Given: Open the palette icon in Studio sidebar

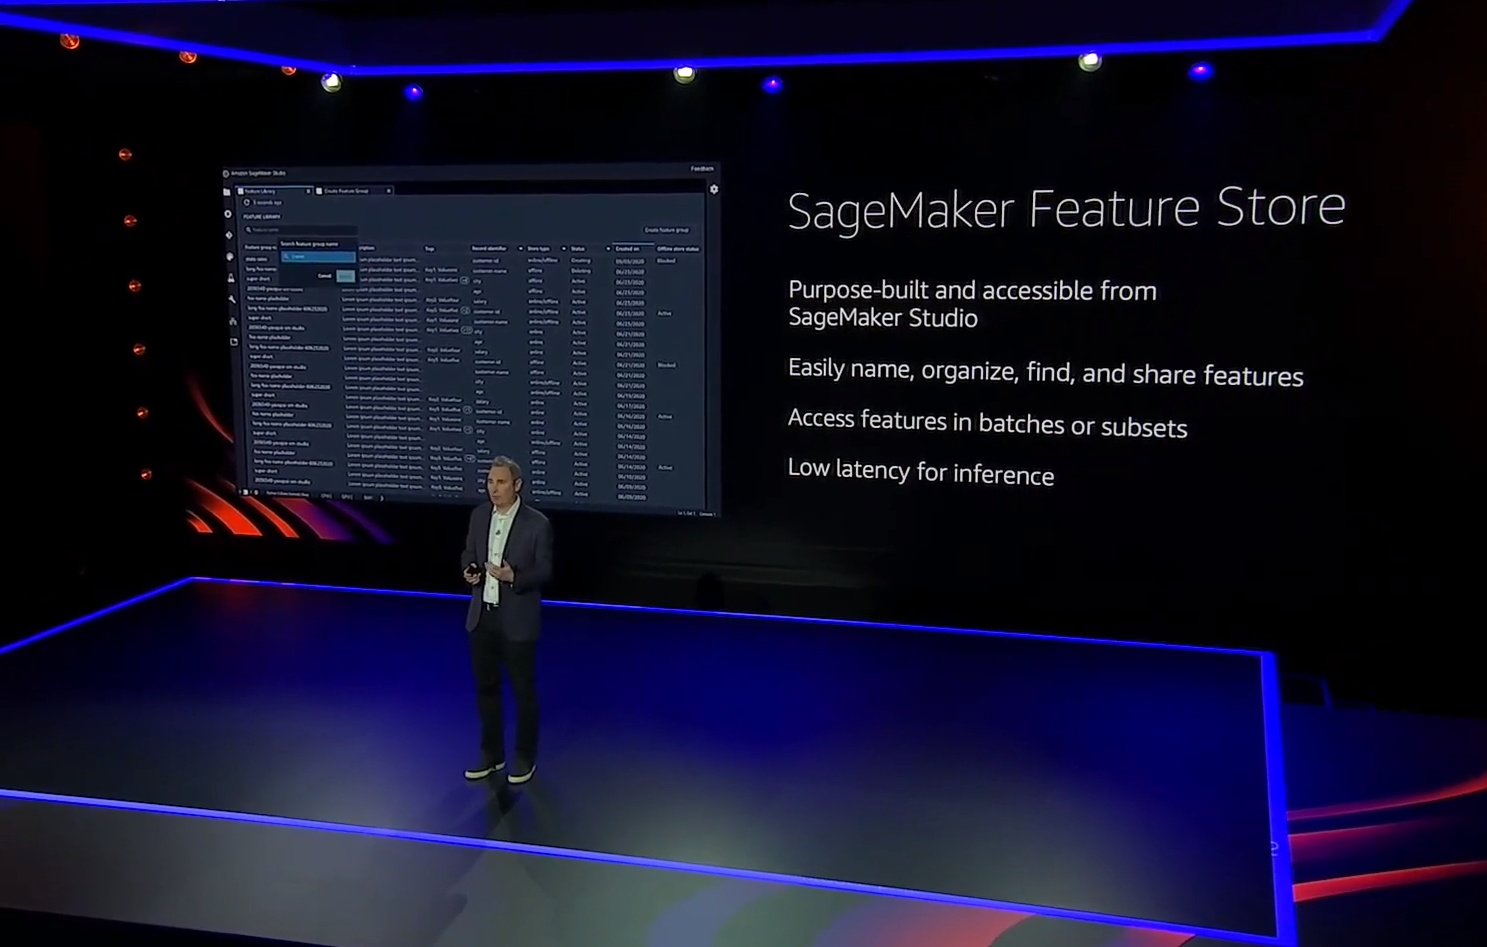Looking at the screenshot, I should (230, 257).
